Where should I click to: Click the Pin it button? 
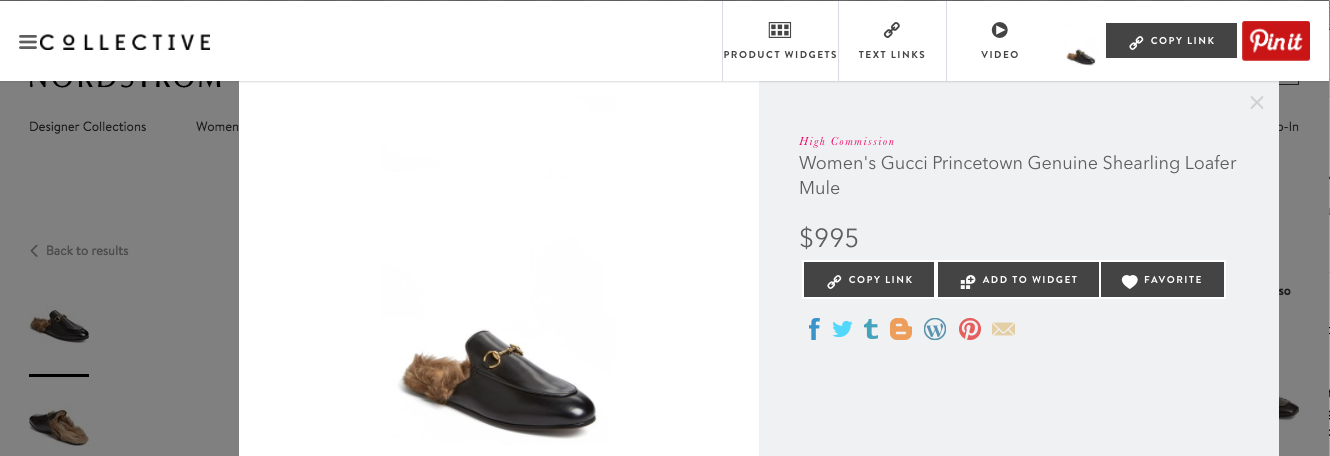(x=1276, y=41)
